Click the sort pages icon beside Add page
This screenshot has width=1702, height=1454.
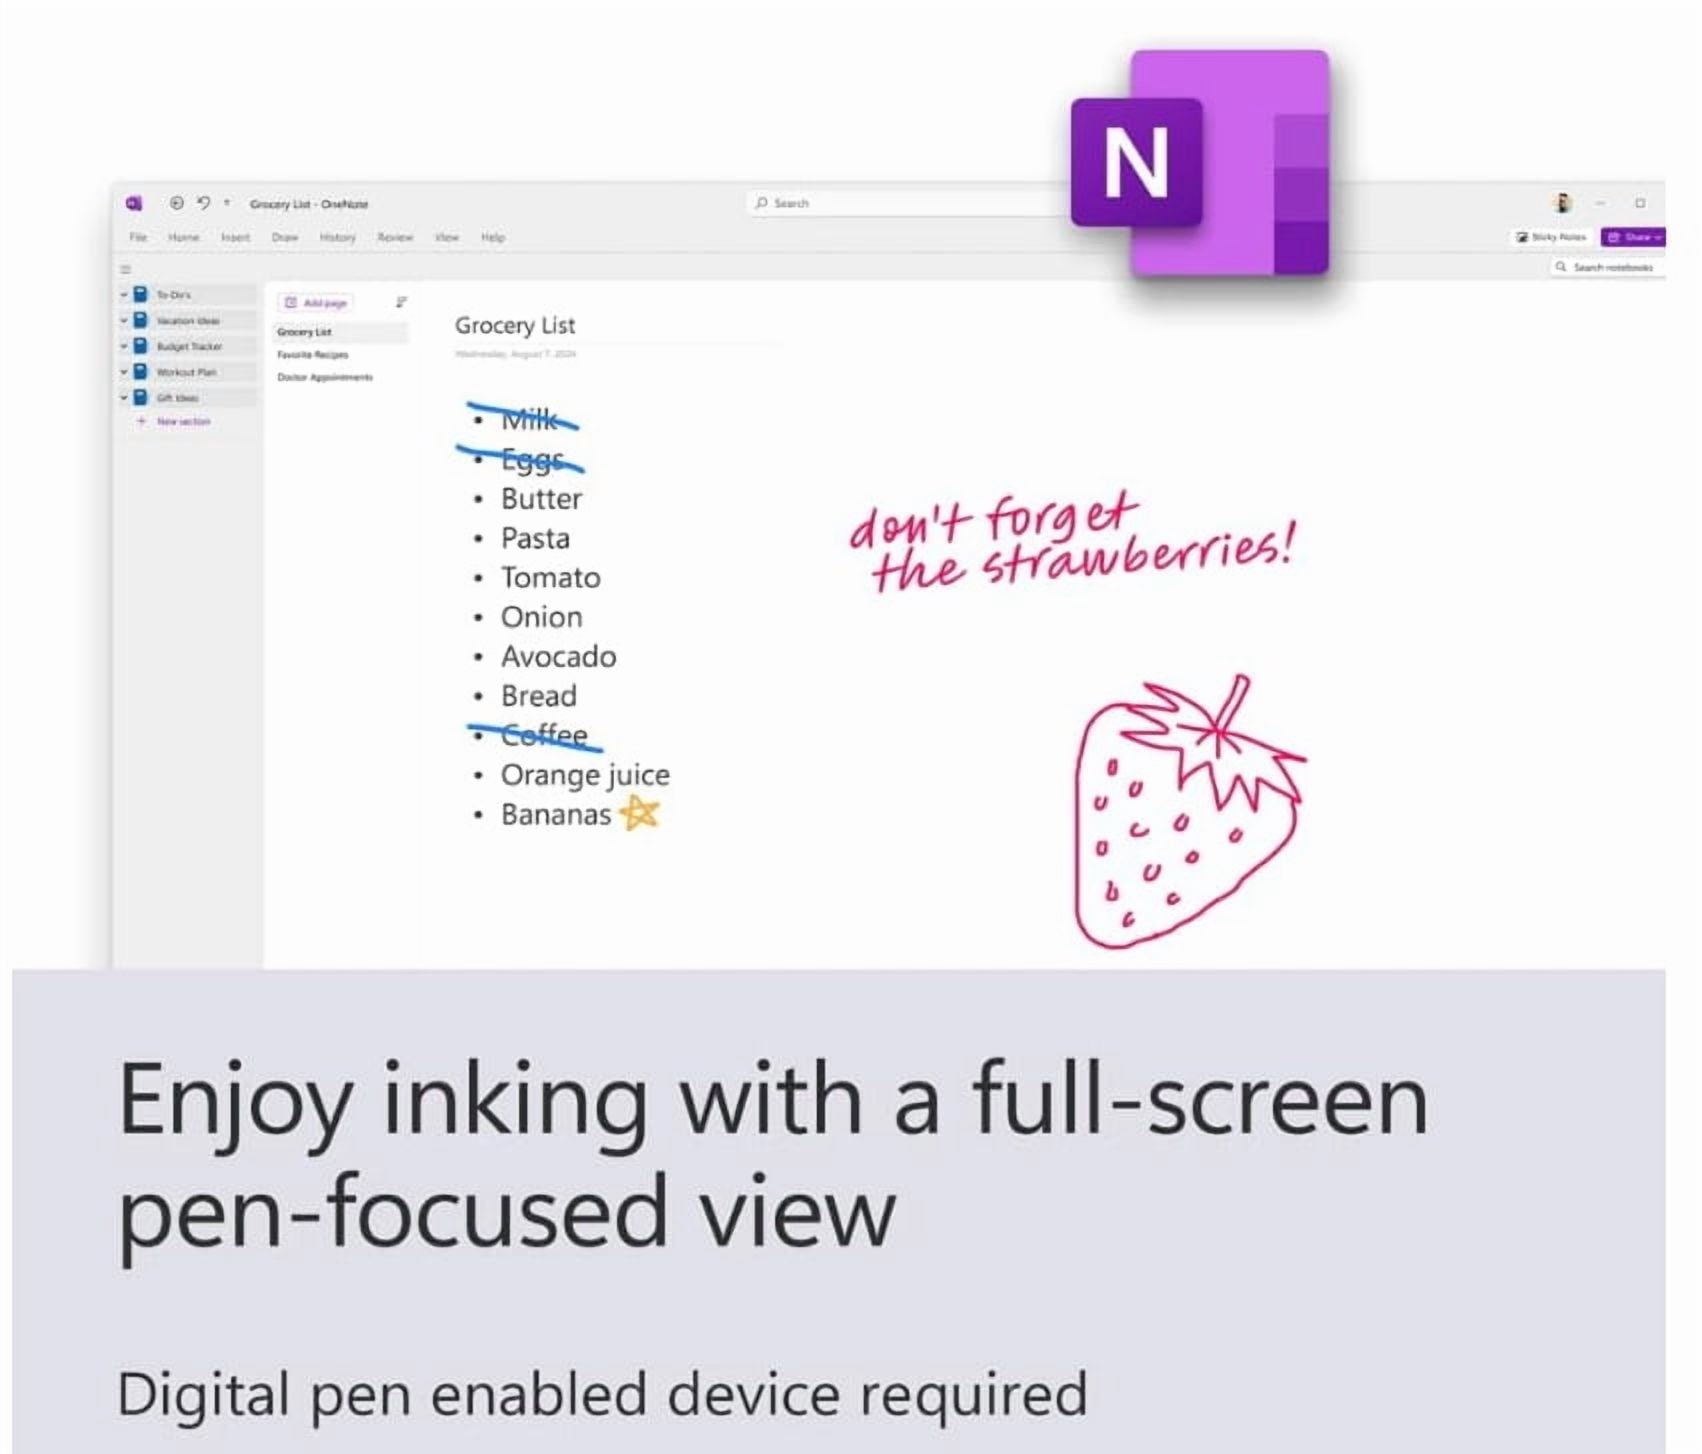click(401, 302)
